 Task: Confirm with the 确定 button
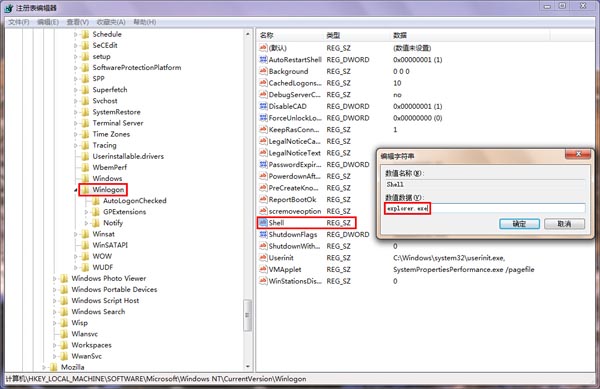tap(519, 224)
